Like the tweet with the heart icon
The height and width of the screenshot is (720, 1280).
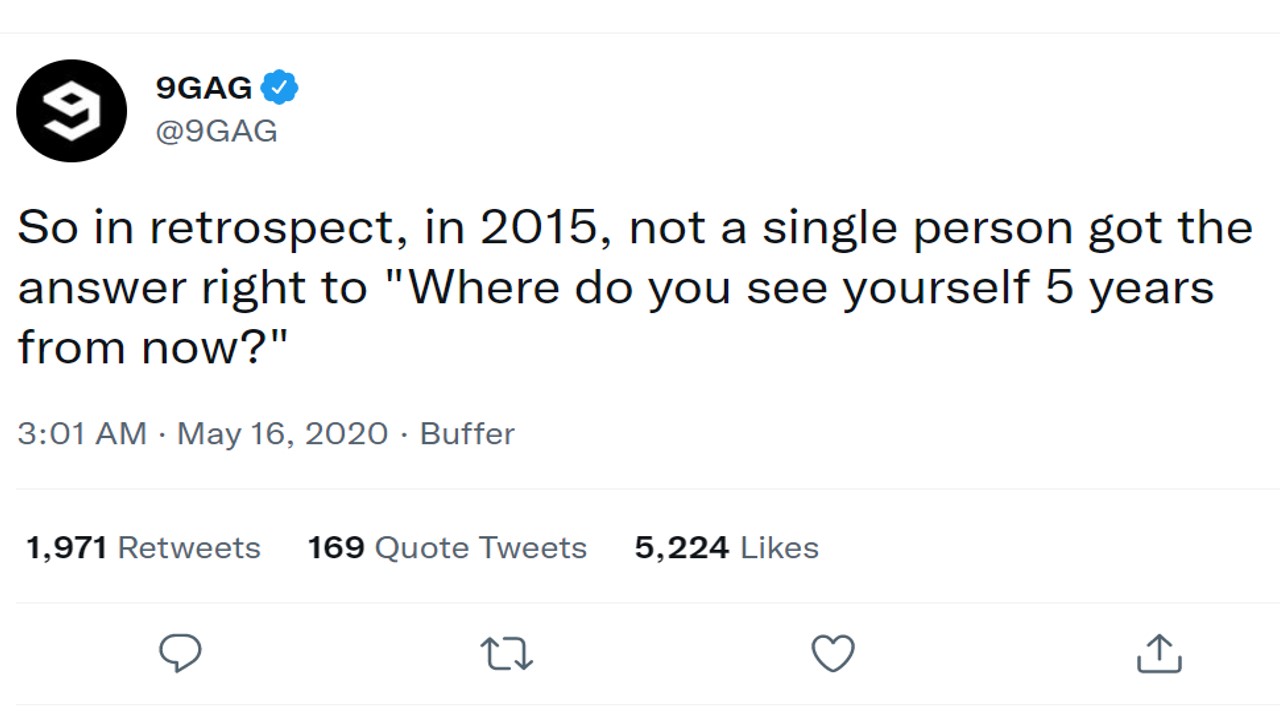point(832,654)
